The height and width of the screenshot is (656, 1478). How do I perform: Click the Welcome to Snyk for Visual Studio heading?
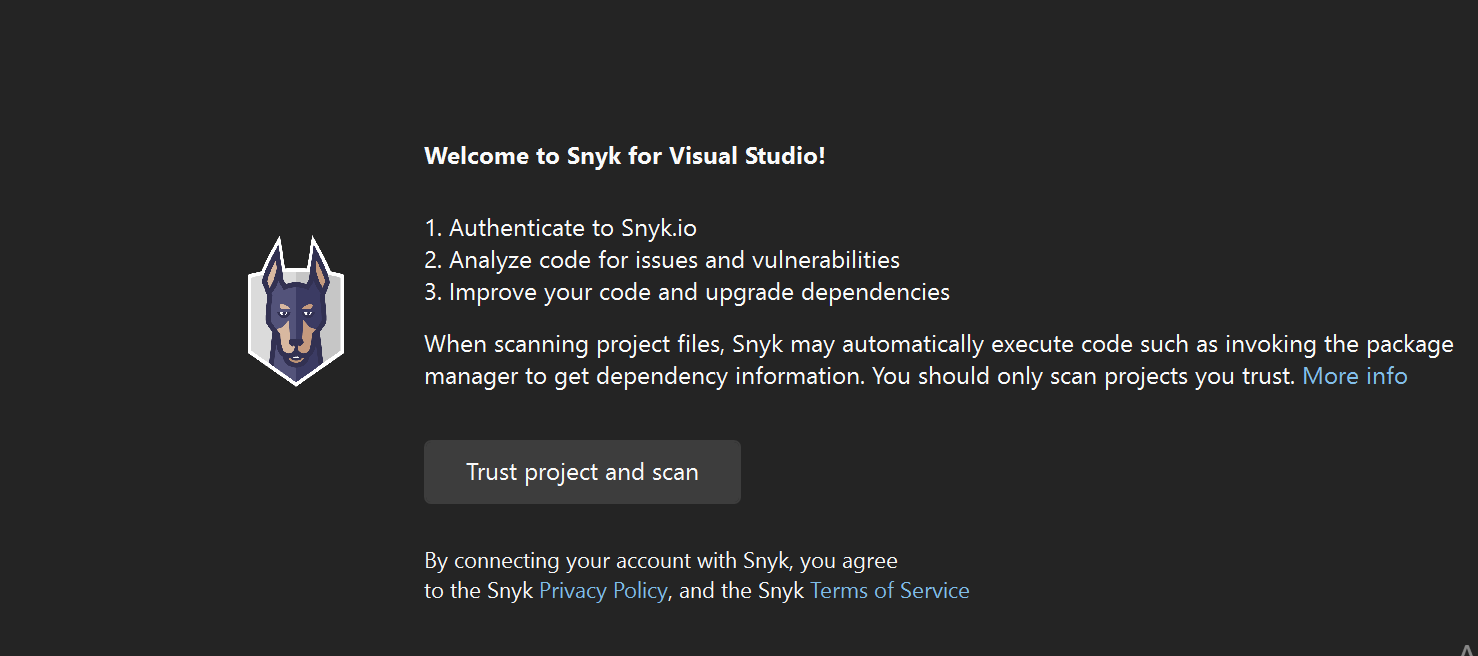(624, 156)
